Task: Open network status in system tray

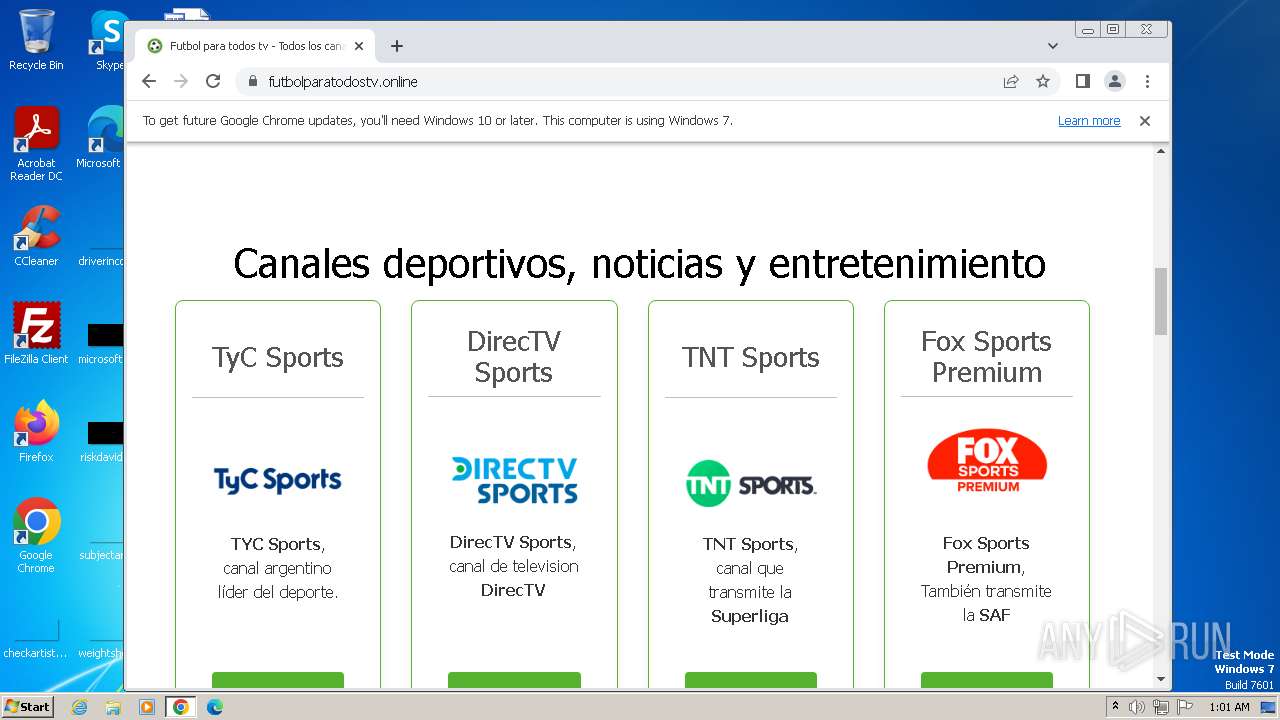Action: point(1161,707)
